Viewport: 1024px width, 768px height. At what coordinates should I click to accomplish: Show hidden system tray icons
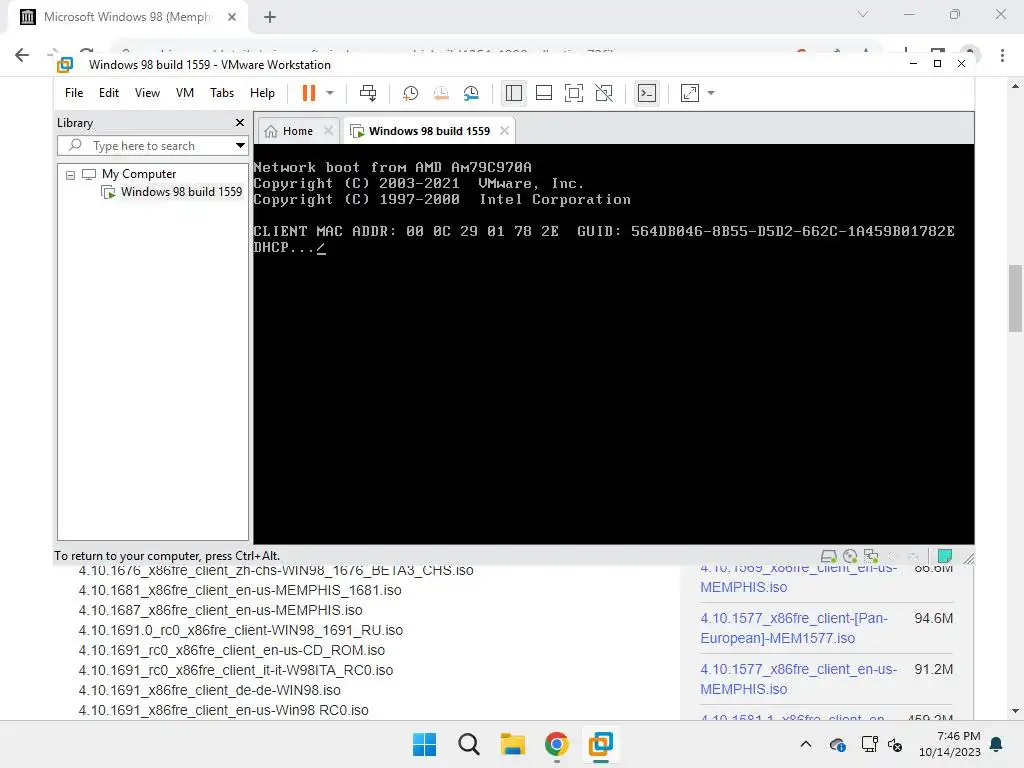click(x=806, y=744)
